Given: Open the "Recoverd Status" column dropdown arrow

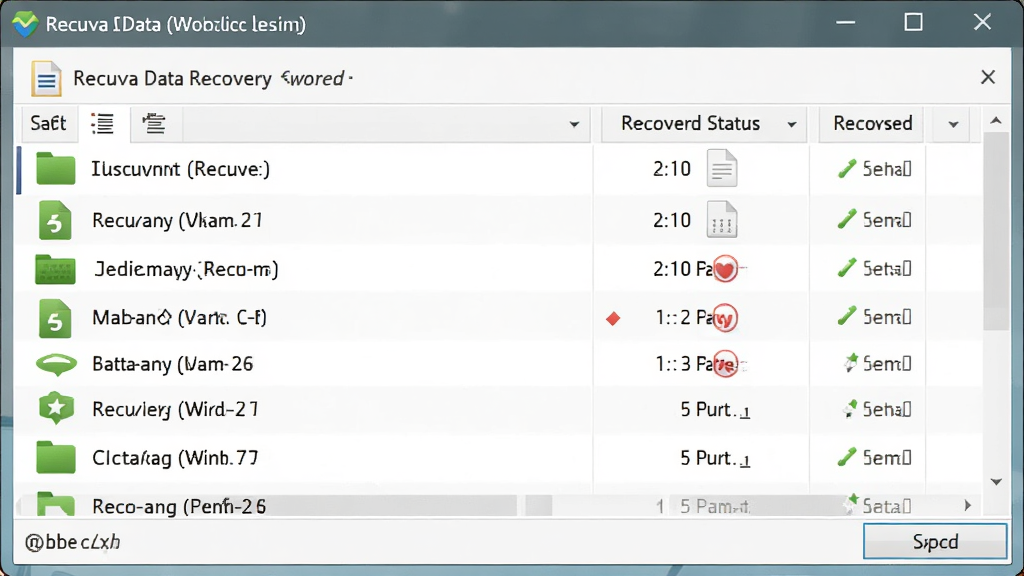Looking at the screenshot, I should point(792,124).
